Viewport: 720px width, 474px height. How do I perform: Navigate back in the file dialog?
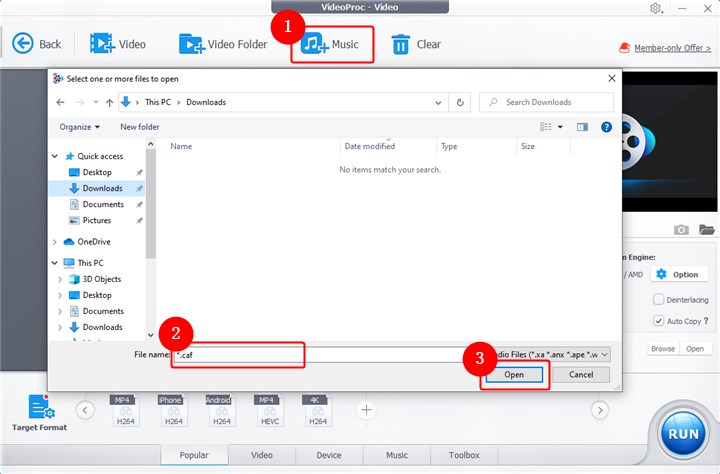coord(60,102)
